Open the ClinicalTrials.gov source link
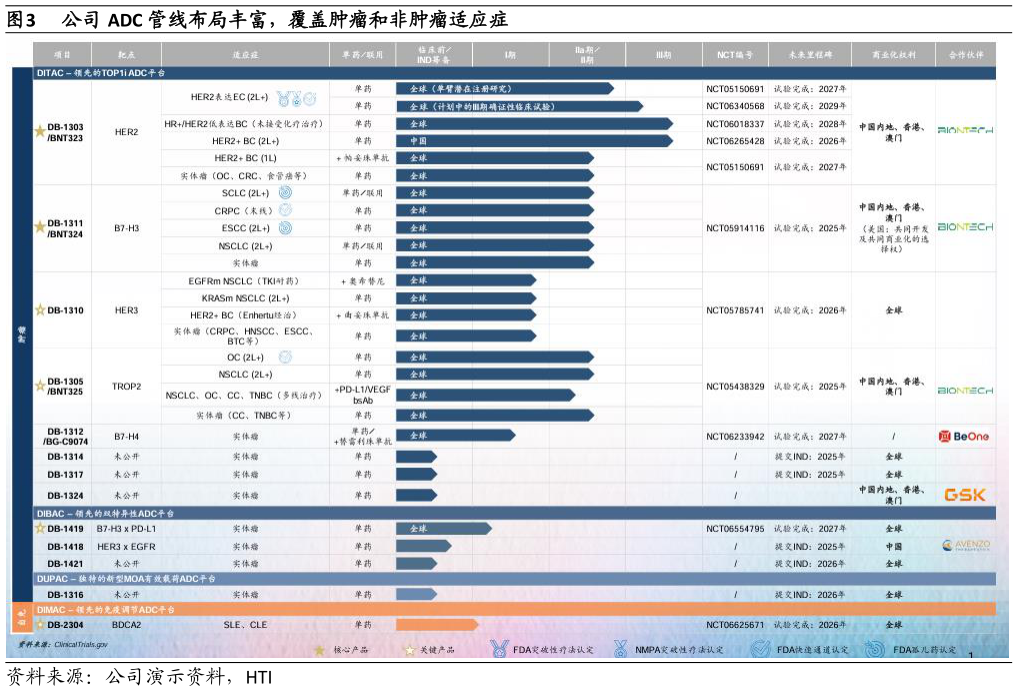 click(80, 645)
